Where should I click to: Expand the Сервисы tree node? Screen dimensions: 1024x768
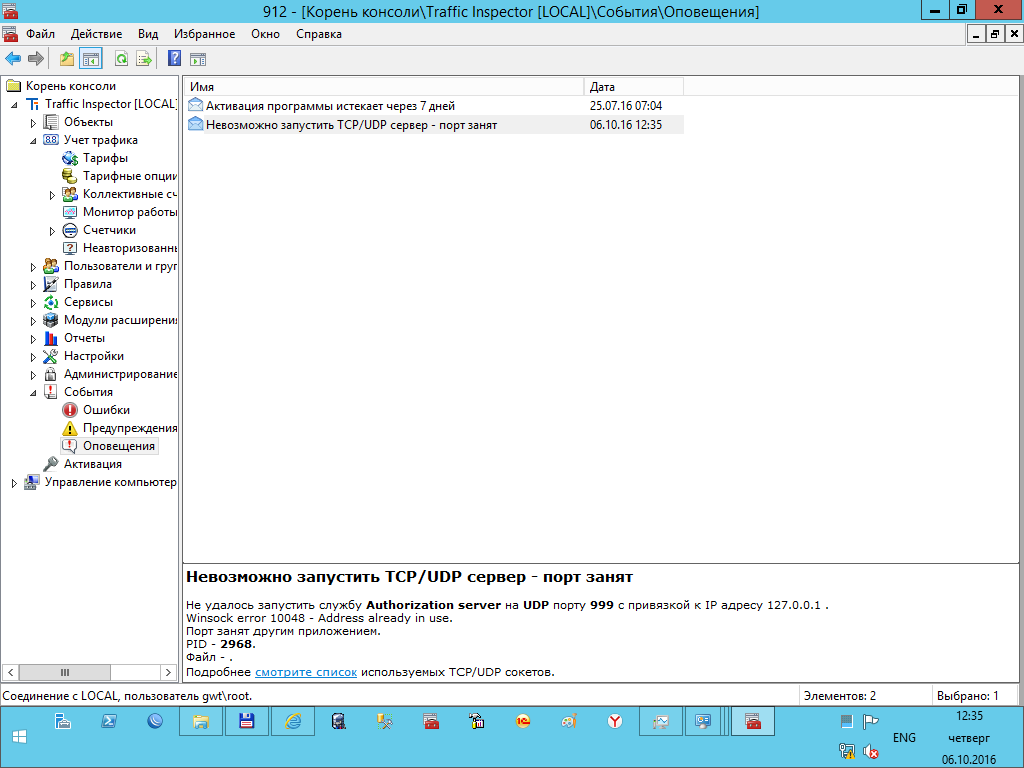(33, 302)
